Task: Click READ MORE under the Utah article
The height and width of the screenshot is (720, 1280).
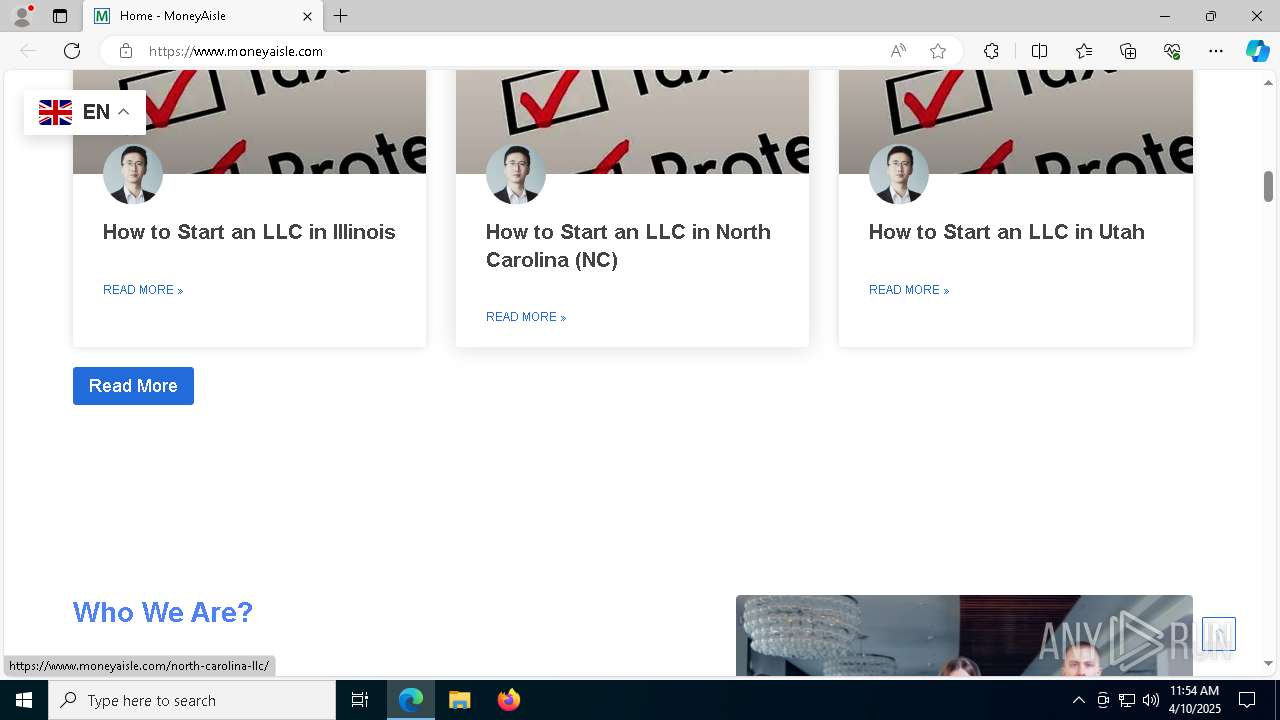Action: [x=909, y=290]
